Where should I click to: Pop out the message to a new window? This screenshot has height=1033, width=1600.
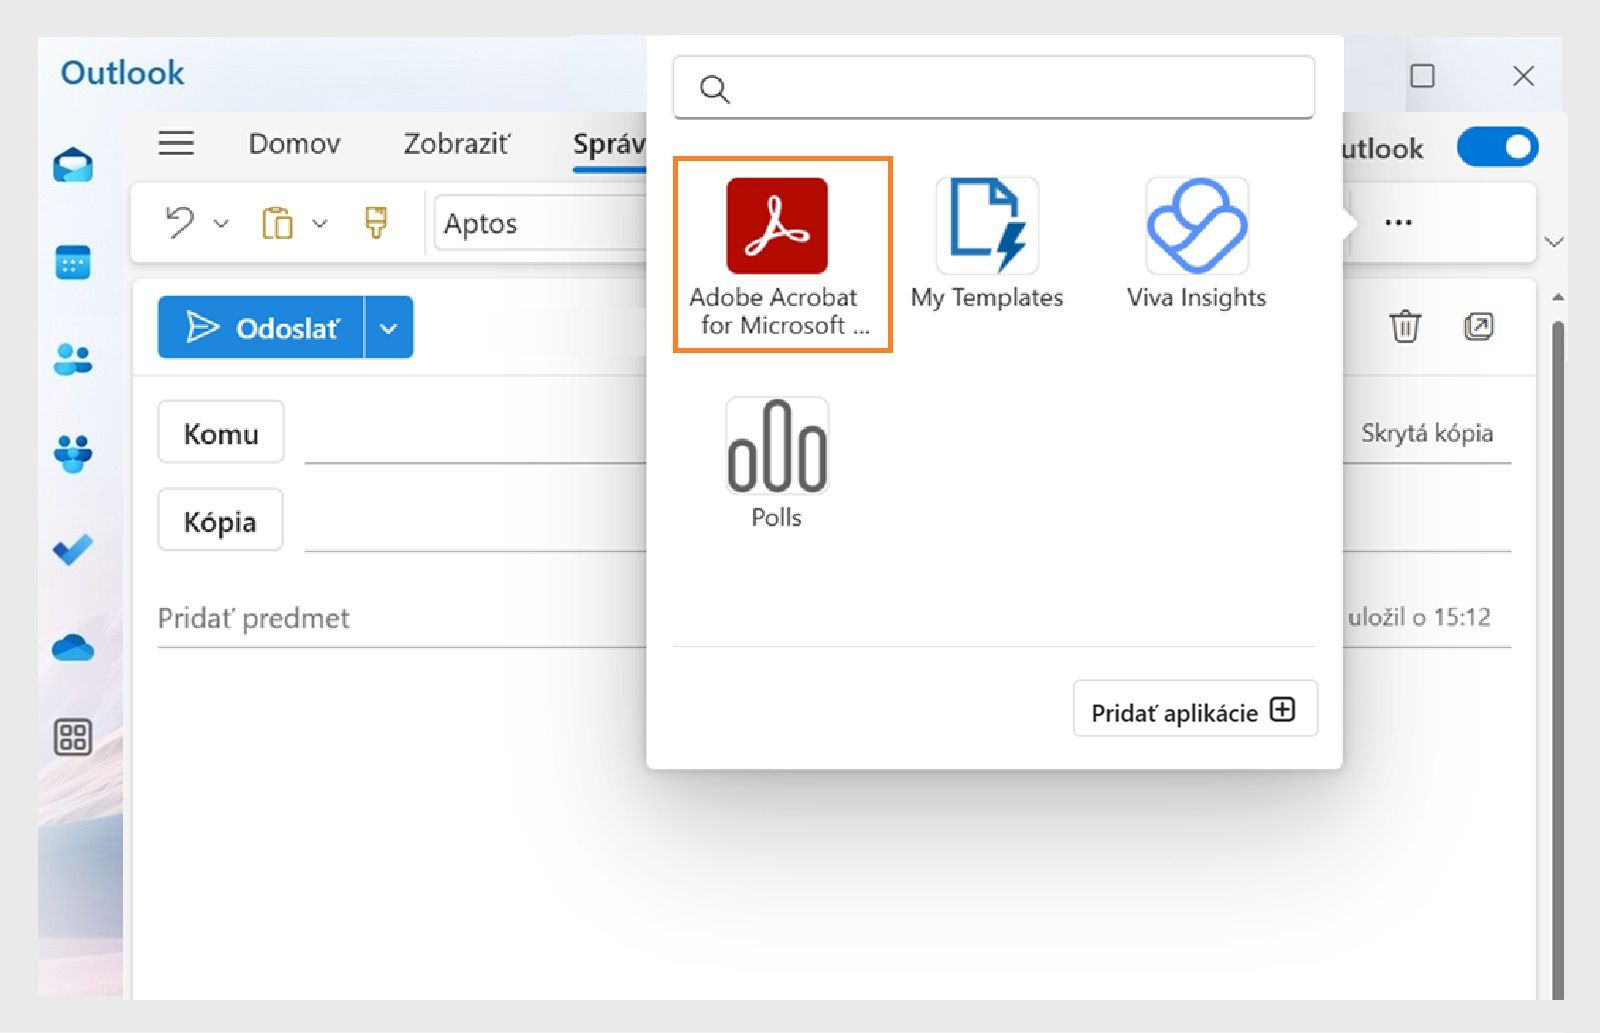1478,326
